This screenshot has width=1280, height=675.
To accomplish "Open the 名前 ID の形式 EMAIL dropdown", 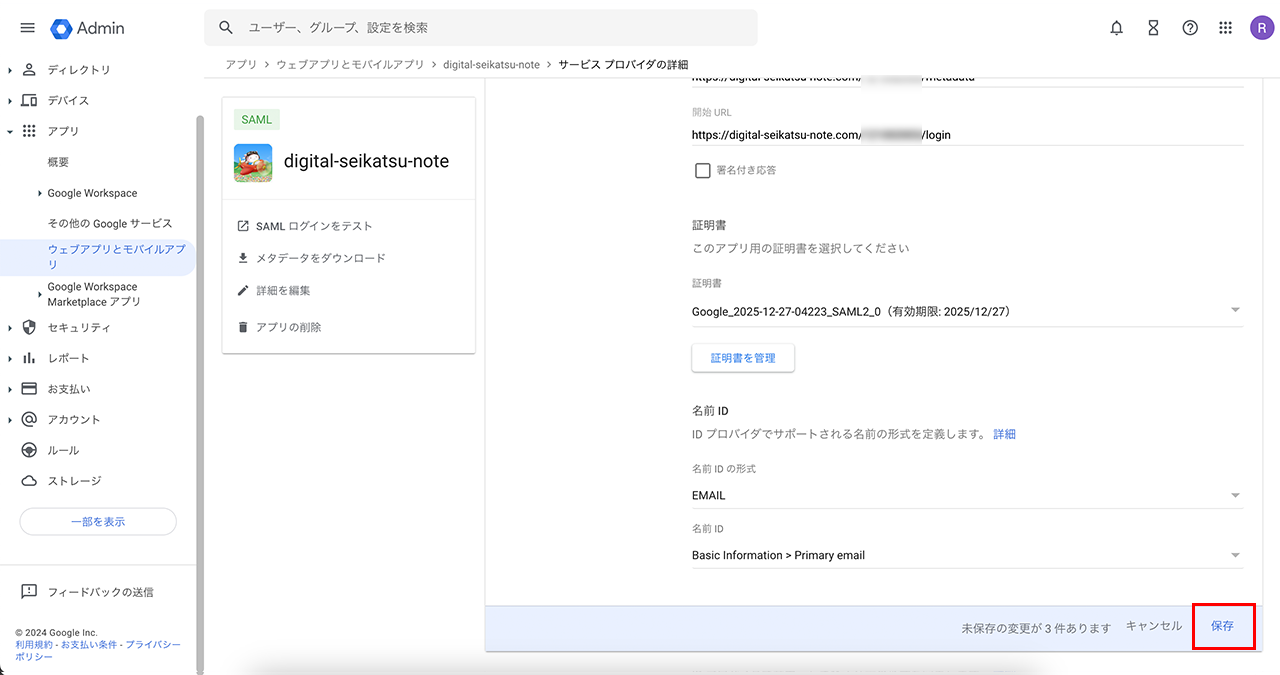I will pyautogui.click(x=966, y=495).
